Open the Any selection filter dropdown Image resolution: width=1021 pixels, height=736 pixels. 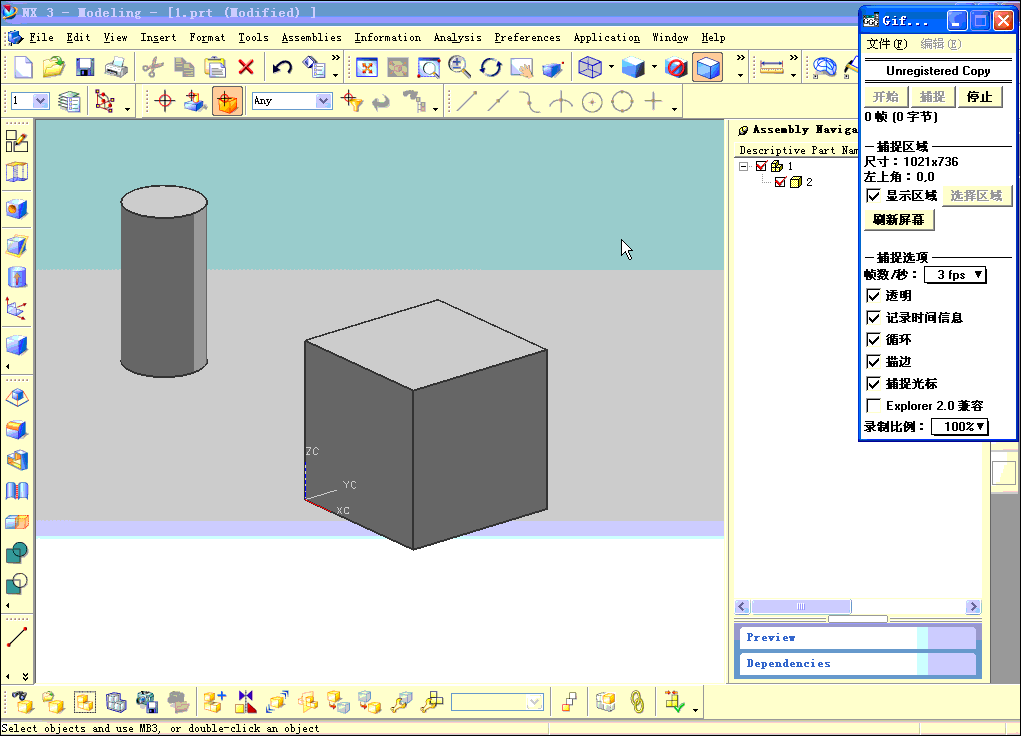pos(323,101)
